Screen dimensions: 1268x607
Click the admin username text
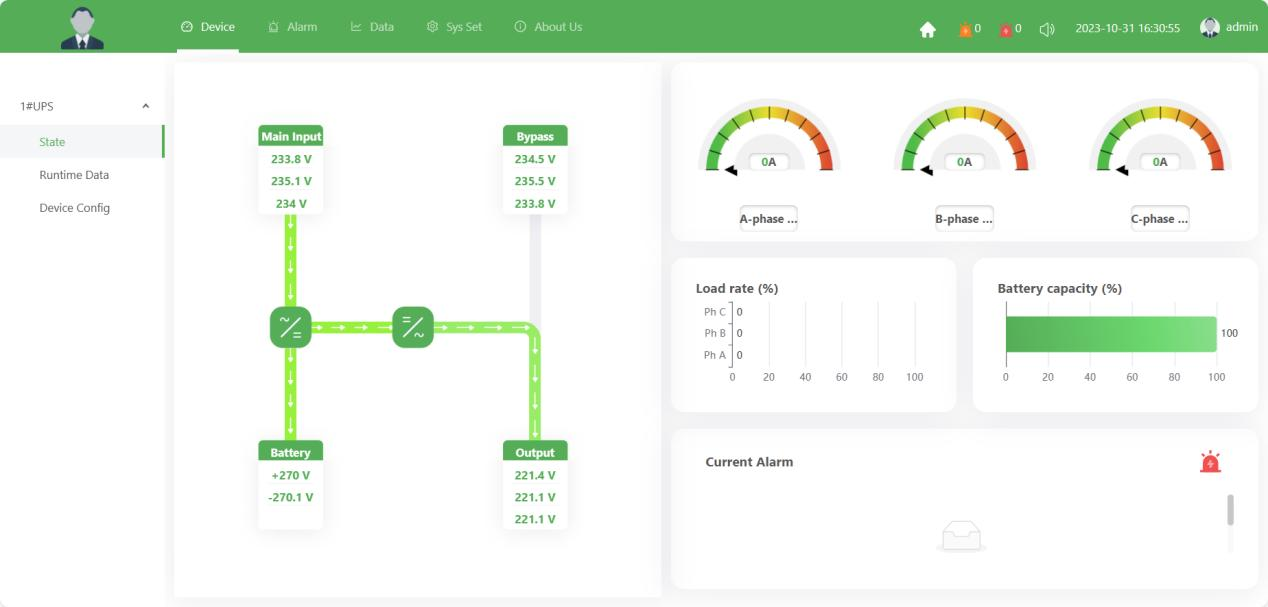(x=1242, y=27)
